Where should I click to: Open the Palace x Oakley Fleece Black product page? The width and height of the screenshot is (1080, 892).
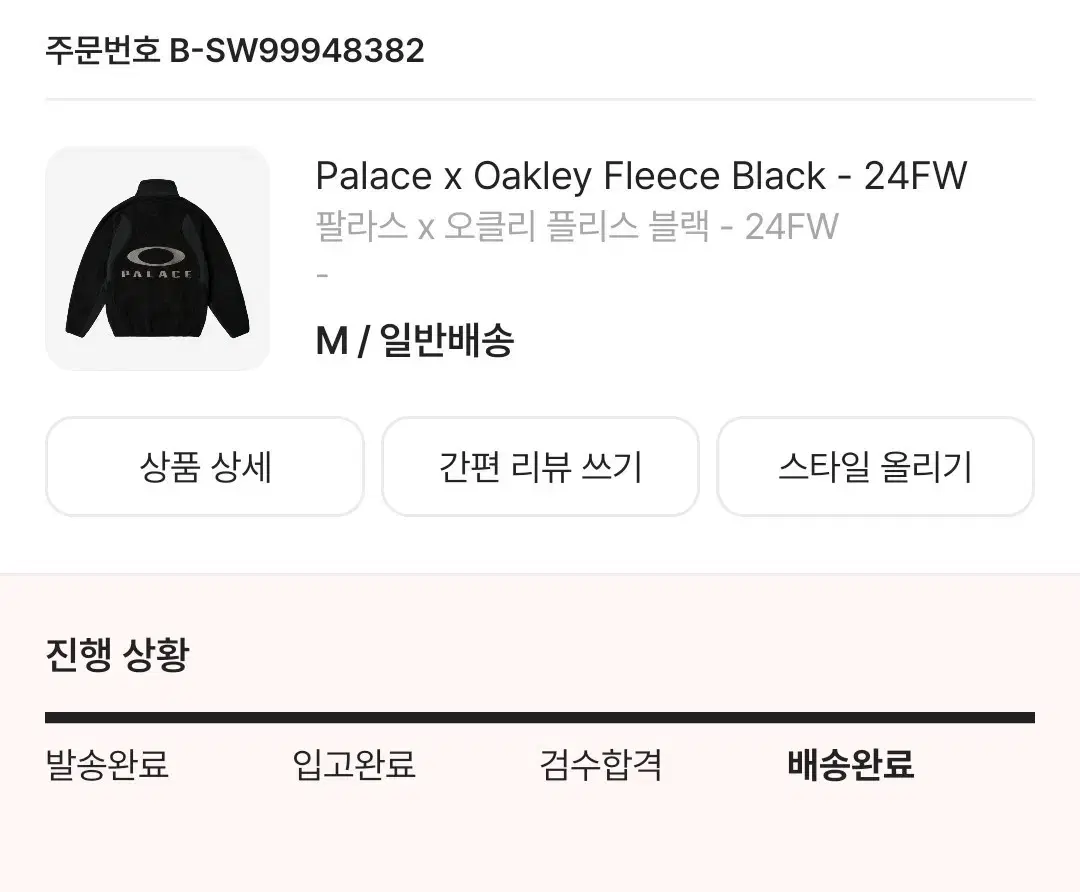(638, 176)
